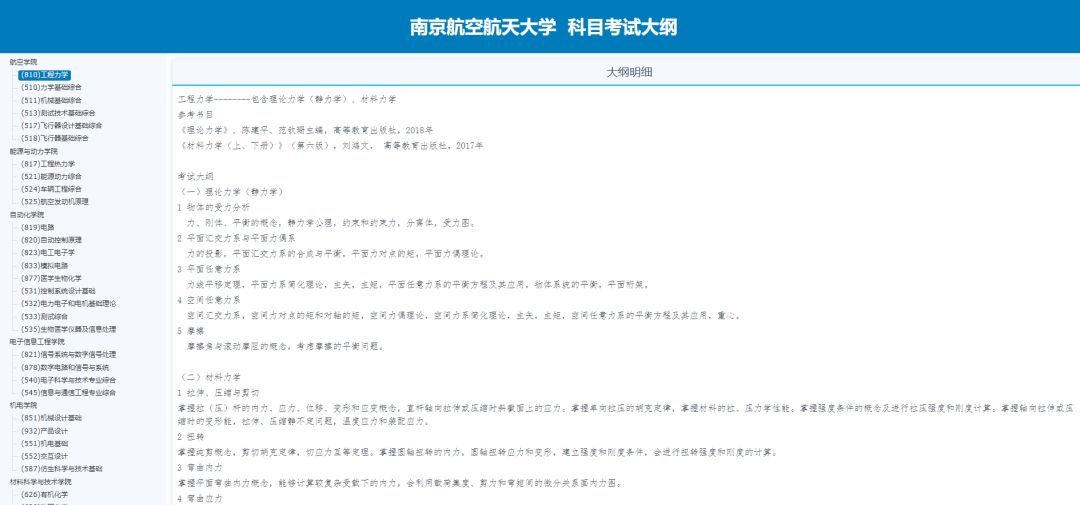Image resolution: width=1080 pixels, height=505 pixels.
Task: Select (820)自动控制原理 in the tree
Action: [x=51, y=240]
